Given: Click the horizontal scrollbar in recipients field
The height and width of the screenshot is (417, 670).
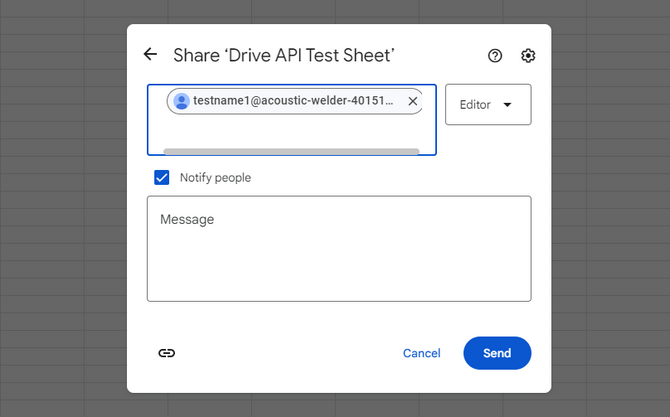Looking at the screenshot, I should [x=291, y=151].
